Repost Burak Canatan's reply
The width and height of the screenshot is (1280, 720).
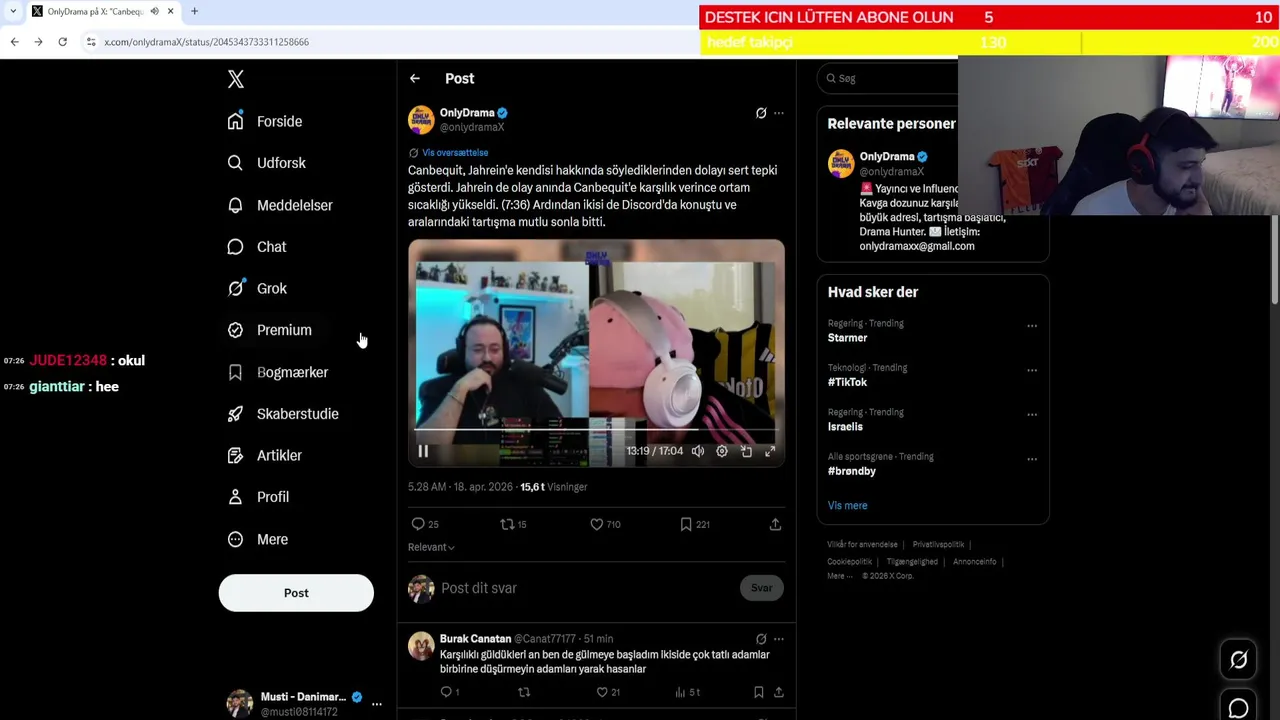[x=524, y=692]
